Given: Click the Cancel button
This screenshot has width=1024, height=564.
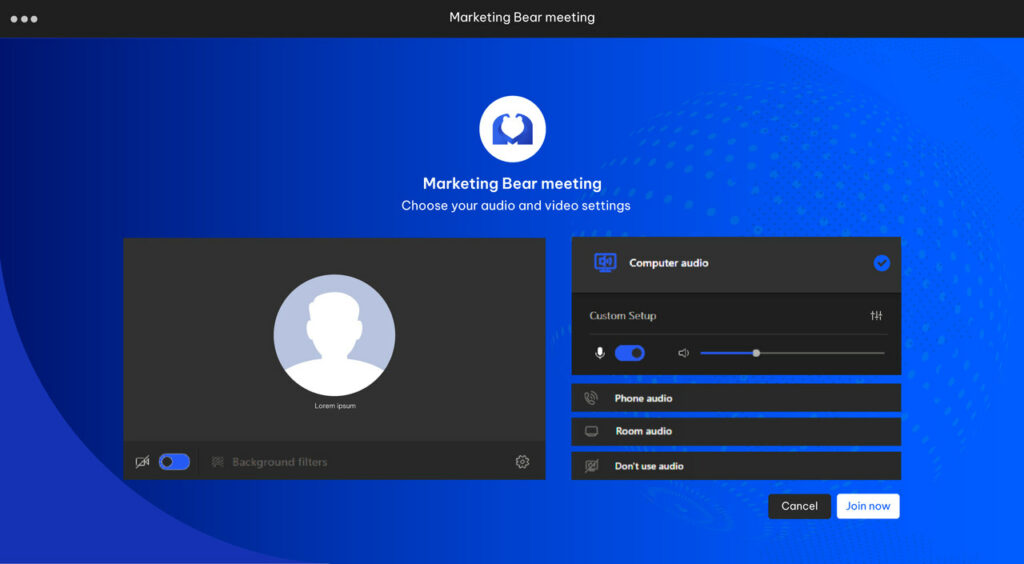Looking at the screenshot, I should (x=799, y=507).
